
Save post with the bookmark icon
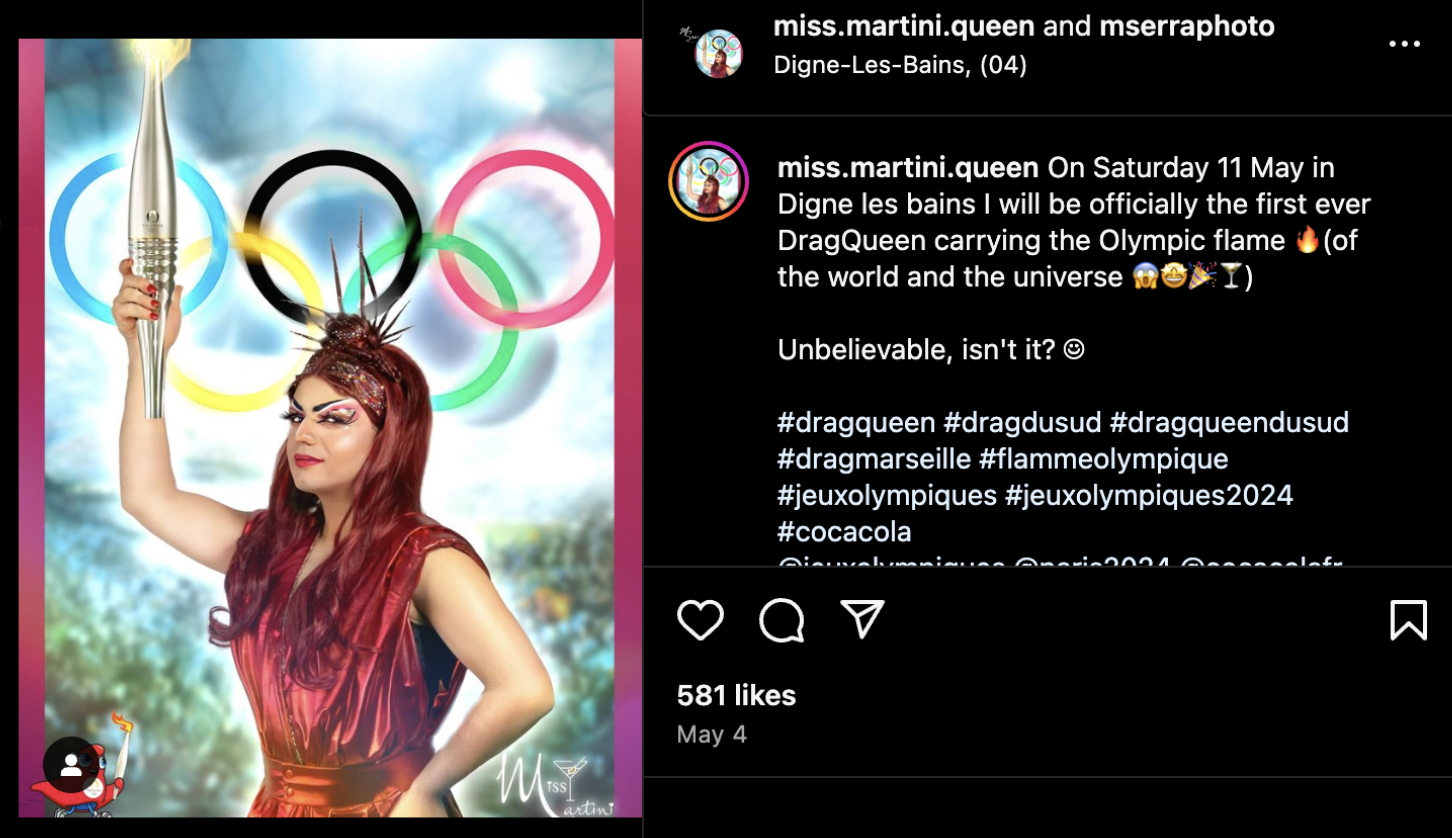click(1408, 620)
